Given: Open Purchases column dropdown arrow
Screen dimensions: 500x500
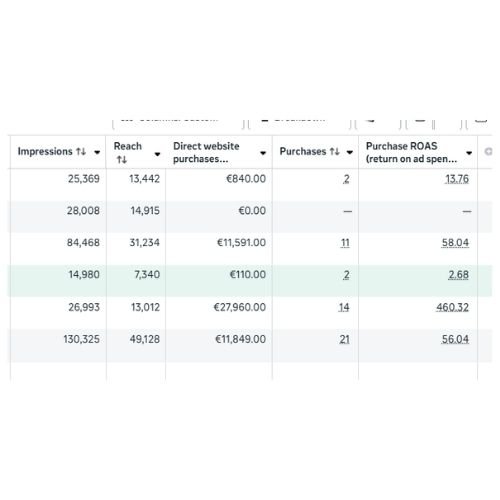Looking at the screenshot, I should (x=350, y=153).
